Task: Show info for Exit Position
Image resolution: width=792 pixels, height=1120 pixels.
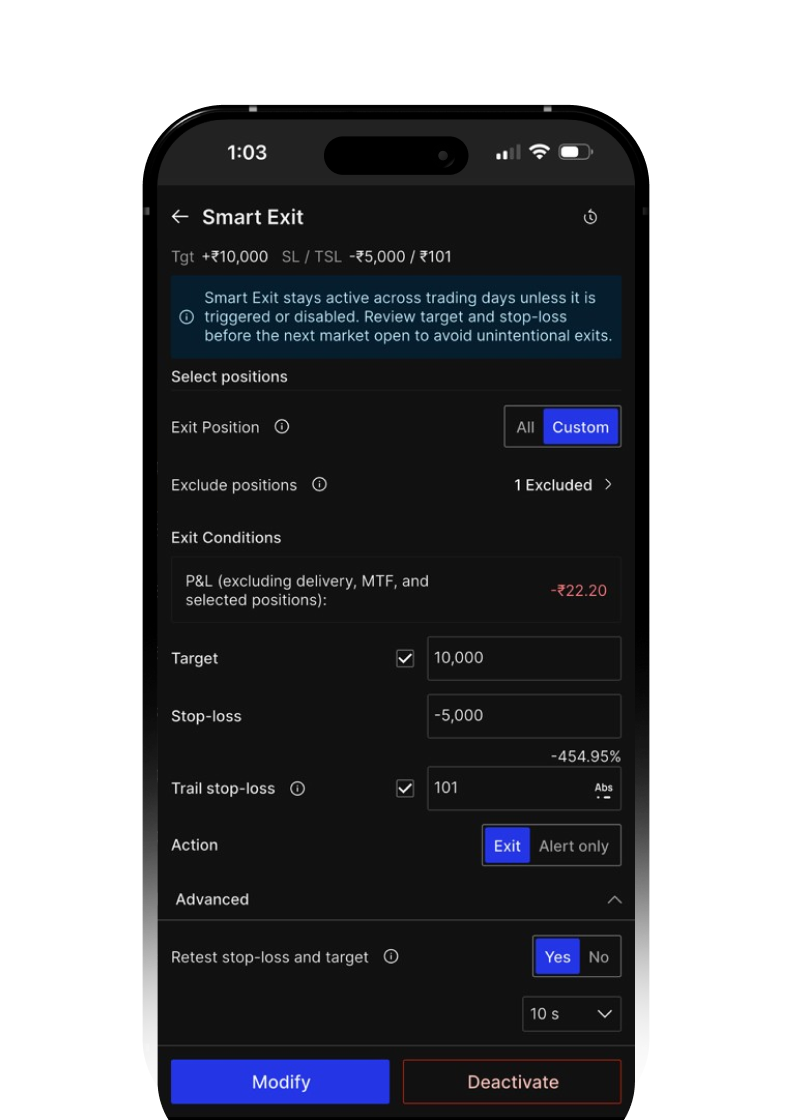Action: pos(282,426)
